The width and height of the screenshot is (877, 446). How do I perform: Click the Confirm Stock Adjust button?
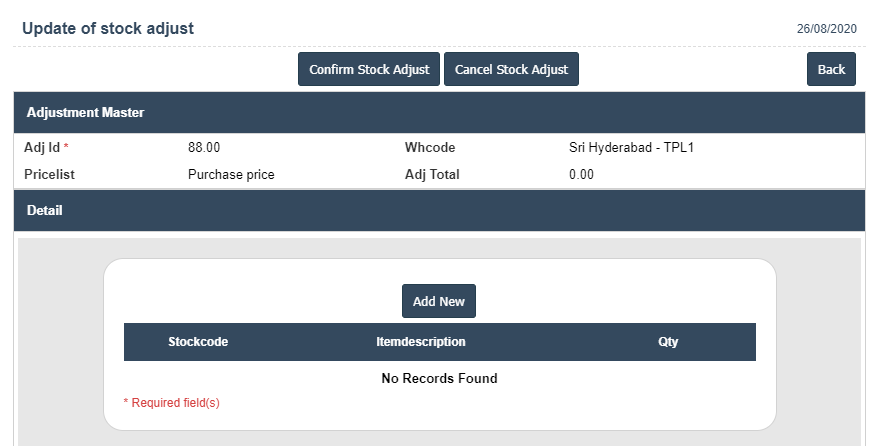[369, 70]
